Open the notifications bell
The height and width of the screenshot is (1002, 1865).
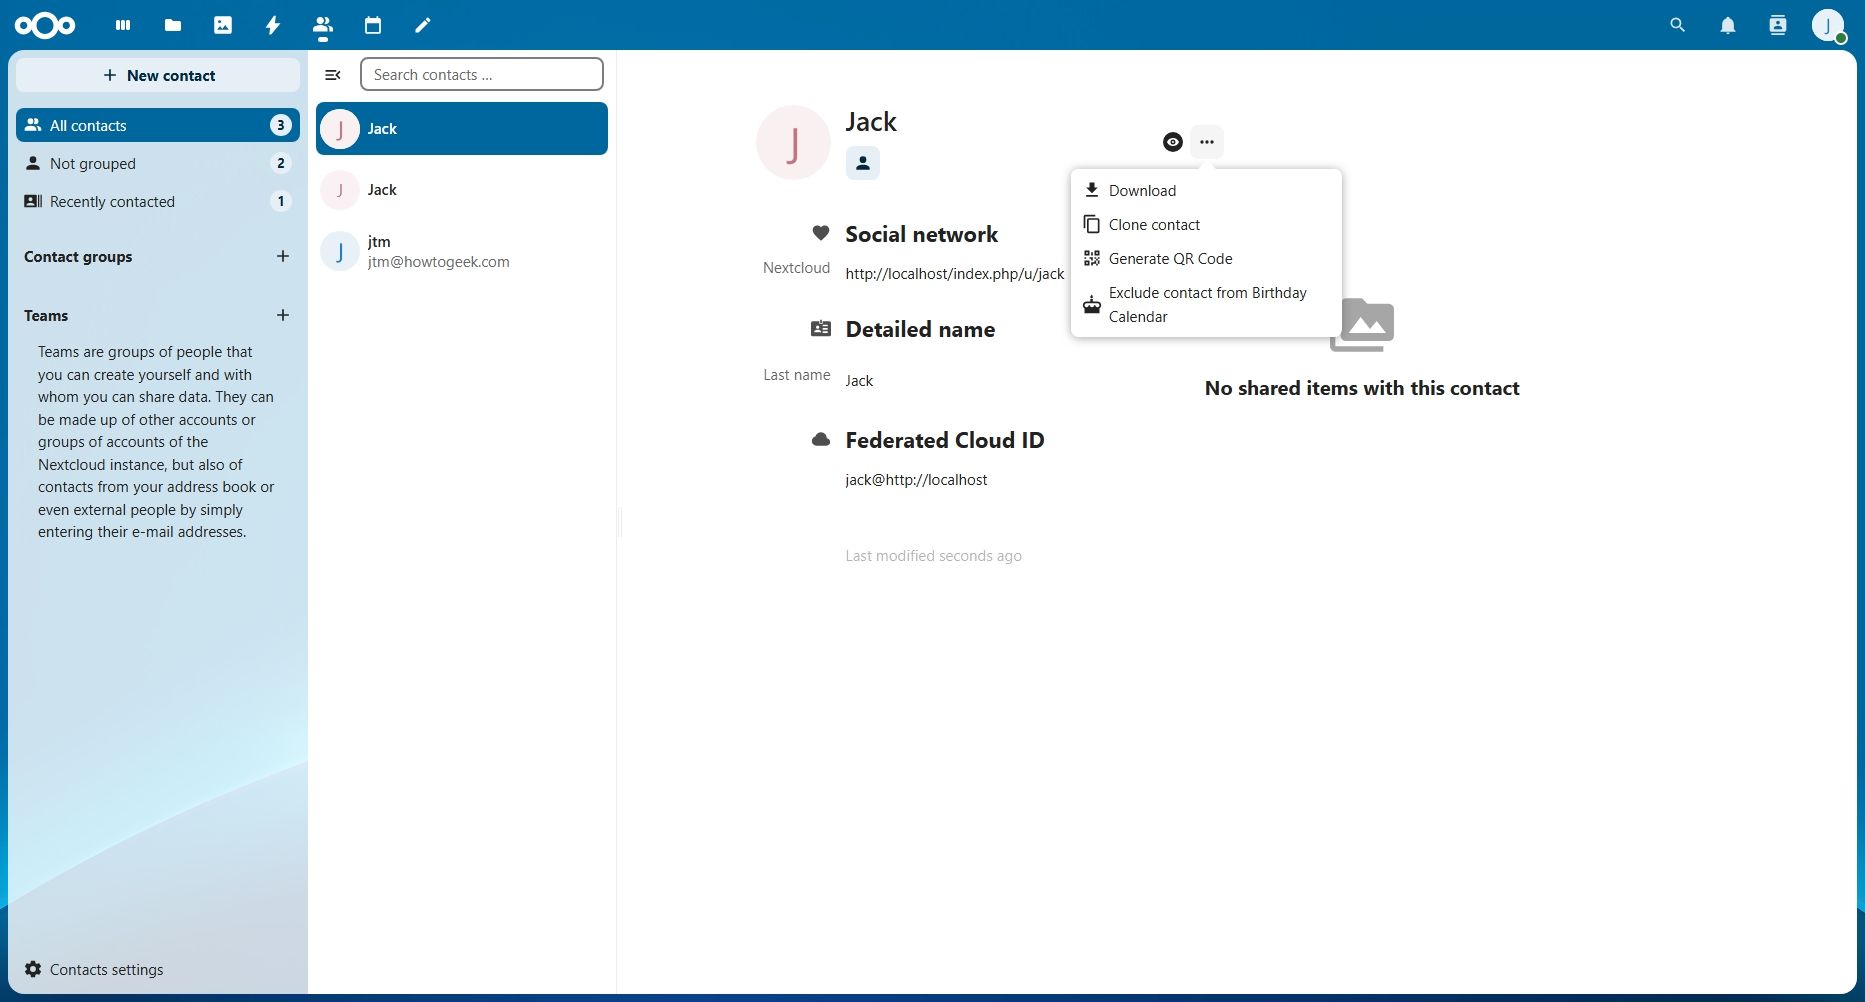1727,26
